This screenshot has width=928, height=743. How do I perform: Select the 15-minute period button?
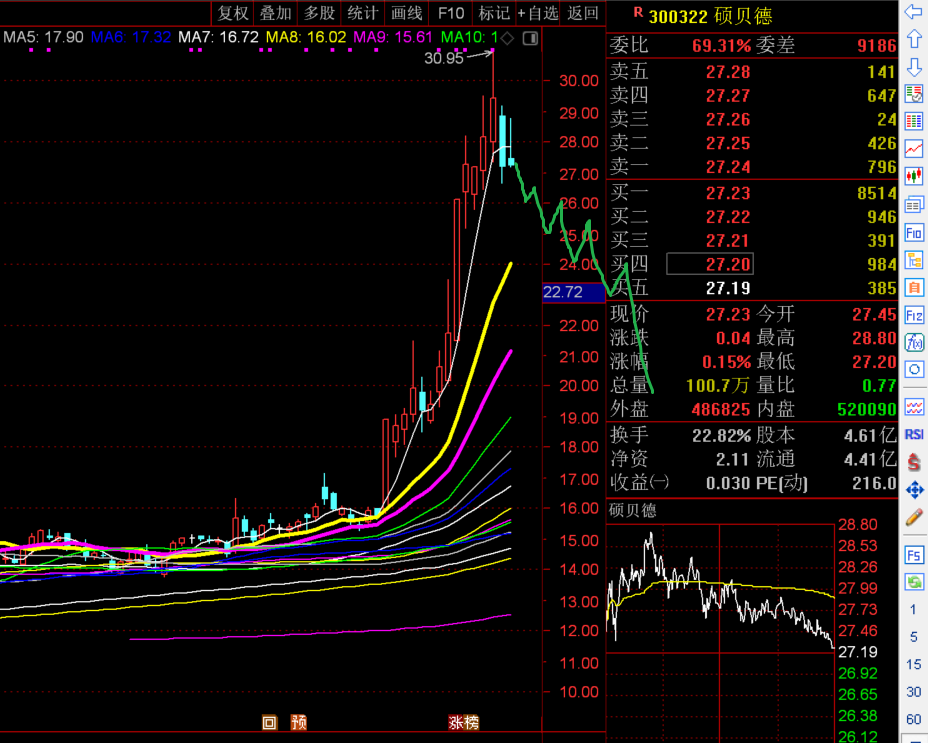click(x=913, y=664)
